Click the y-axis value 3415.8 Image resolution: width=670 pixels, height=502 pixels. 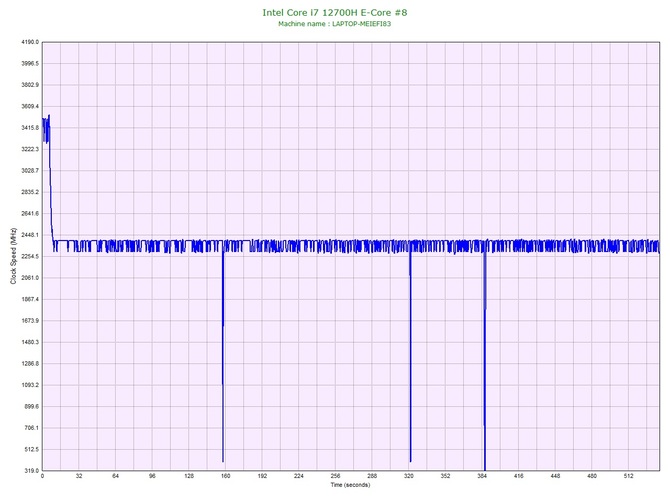[x=30, y=128]
